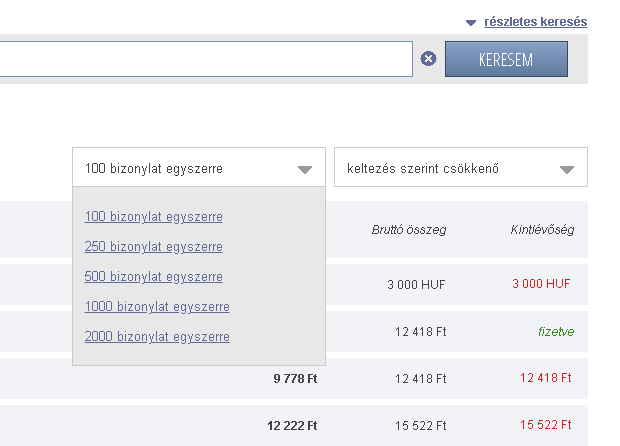Choose 250 bizonylat egyszerre option
The height and width of the screenshot is (446, 620).
tap(153, 247)
